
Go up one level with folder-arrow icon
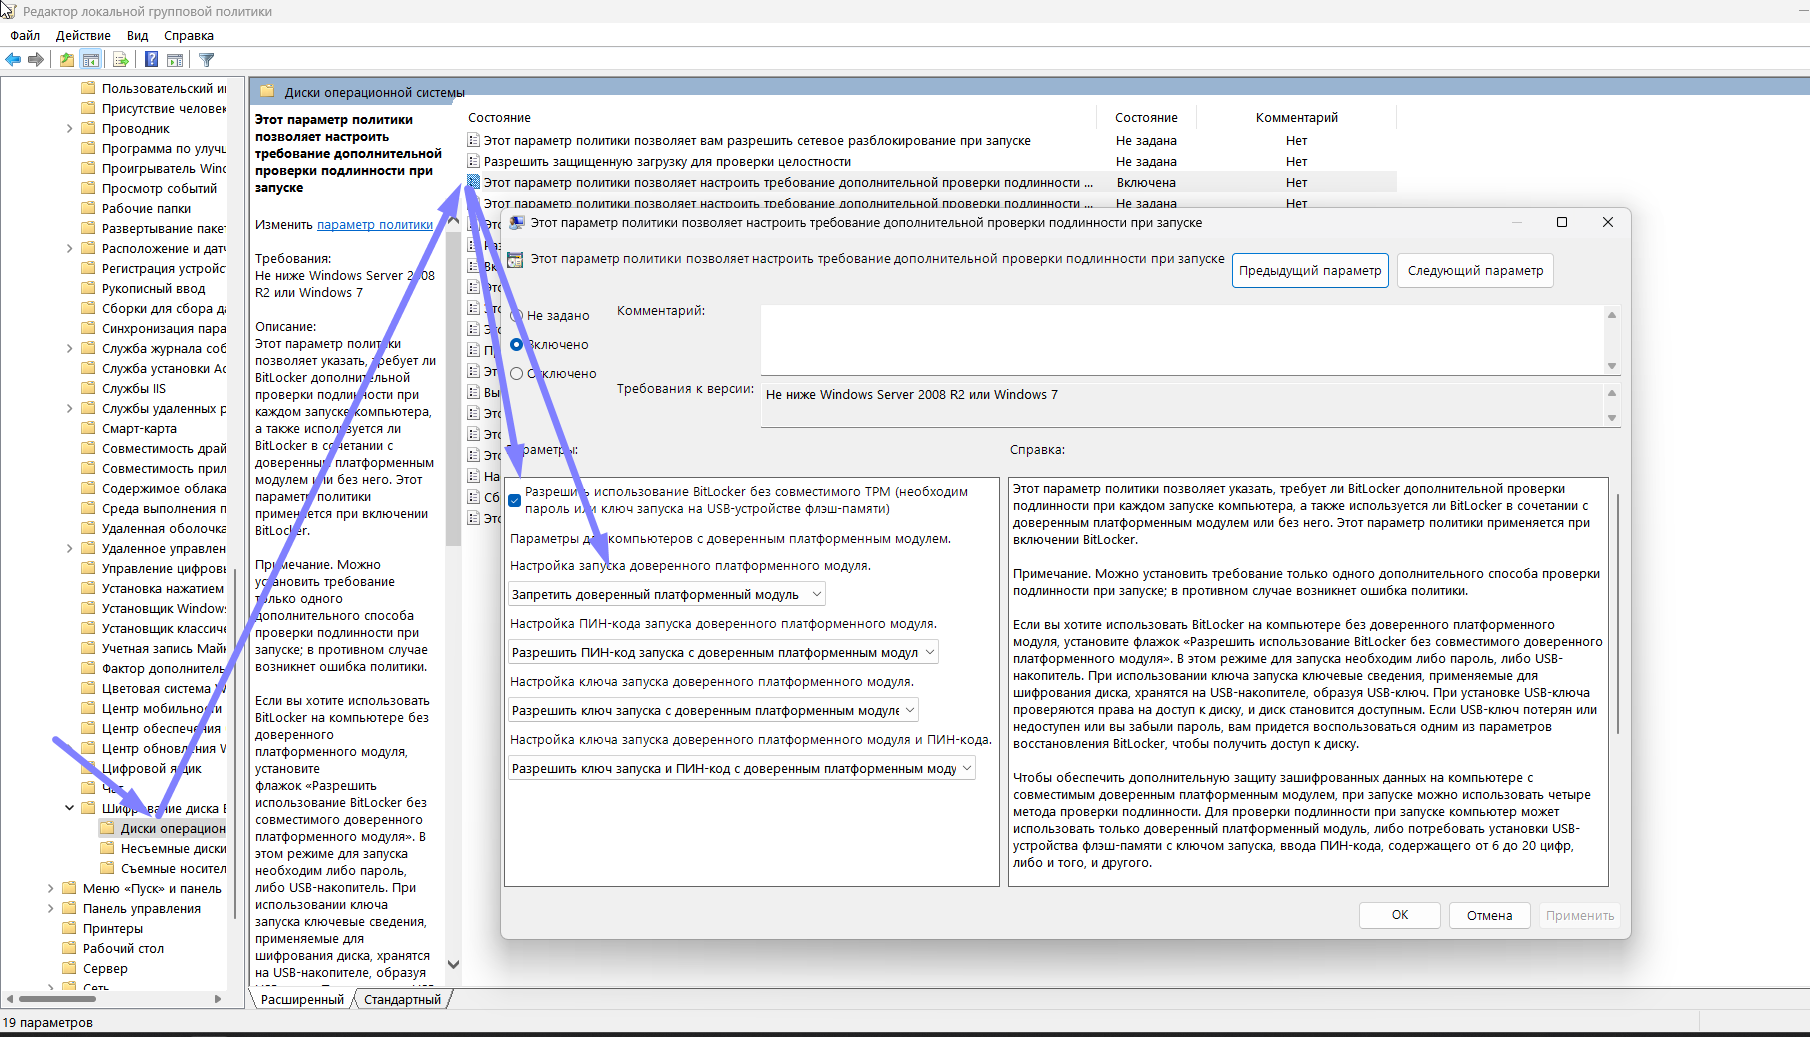pyautogui.click(x=66, y=60)
